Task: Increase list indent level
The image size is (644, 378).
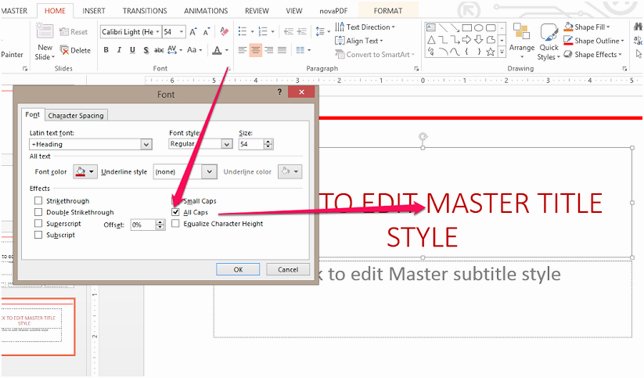Action: tap(302, 32)
